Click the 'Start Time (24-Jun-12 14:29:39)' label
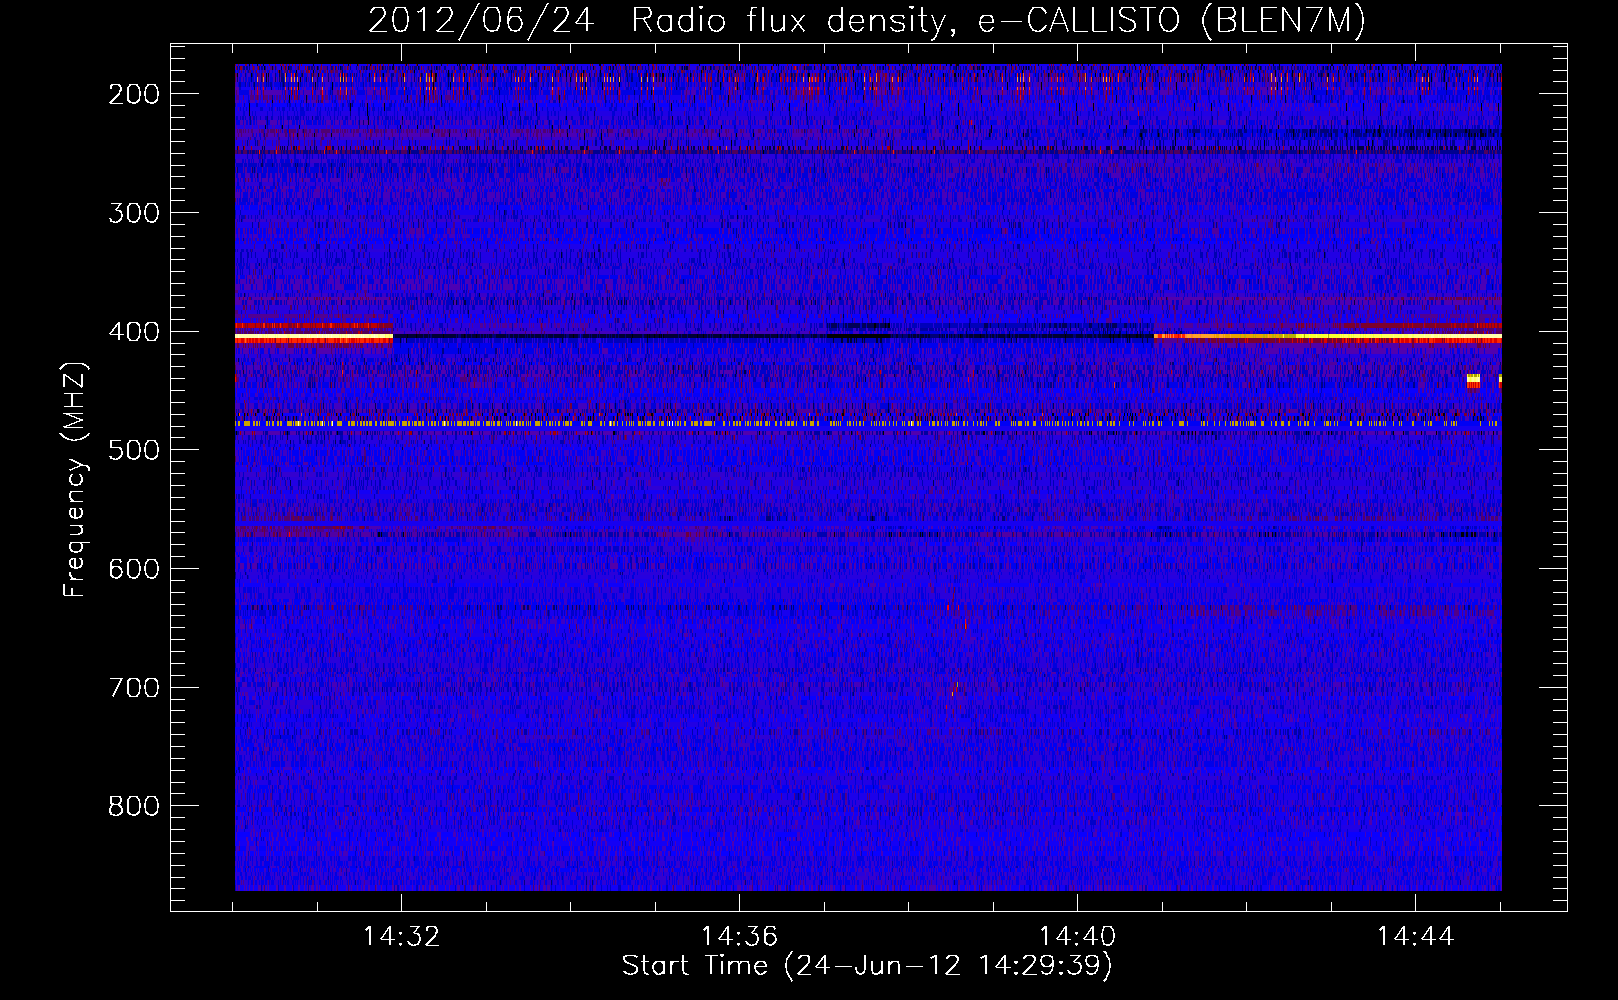 point(867,966)
